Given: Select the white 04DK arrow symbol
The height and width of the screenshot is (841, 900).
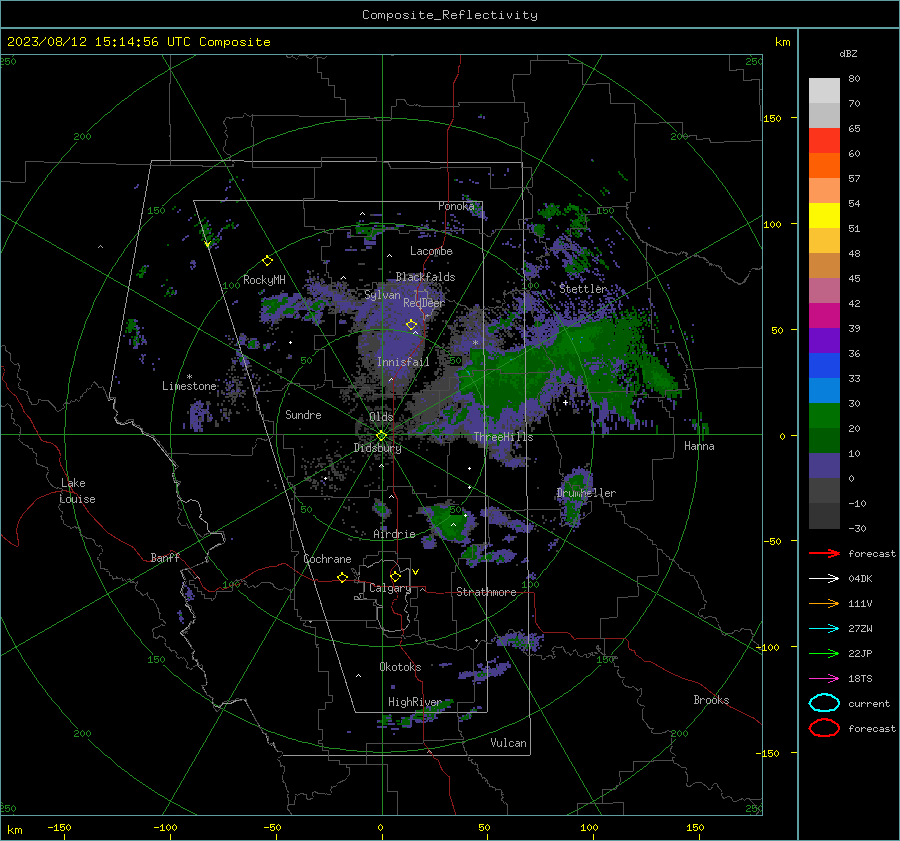Looking at the screenshot, I should (824, 579).
